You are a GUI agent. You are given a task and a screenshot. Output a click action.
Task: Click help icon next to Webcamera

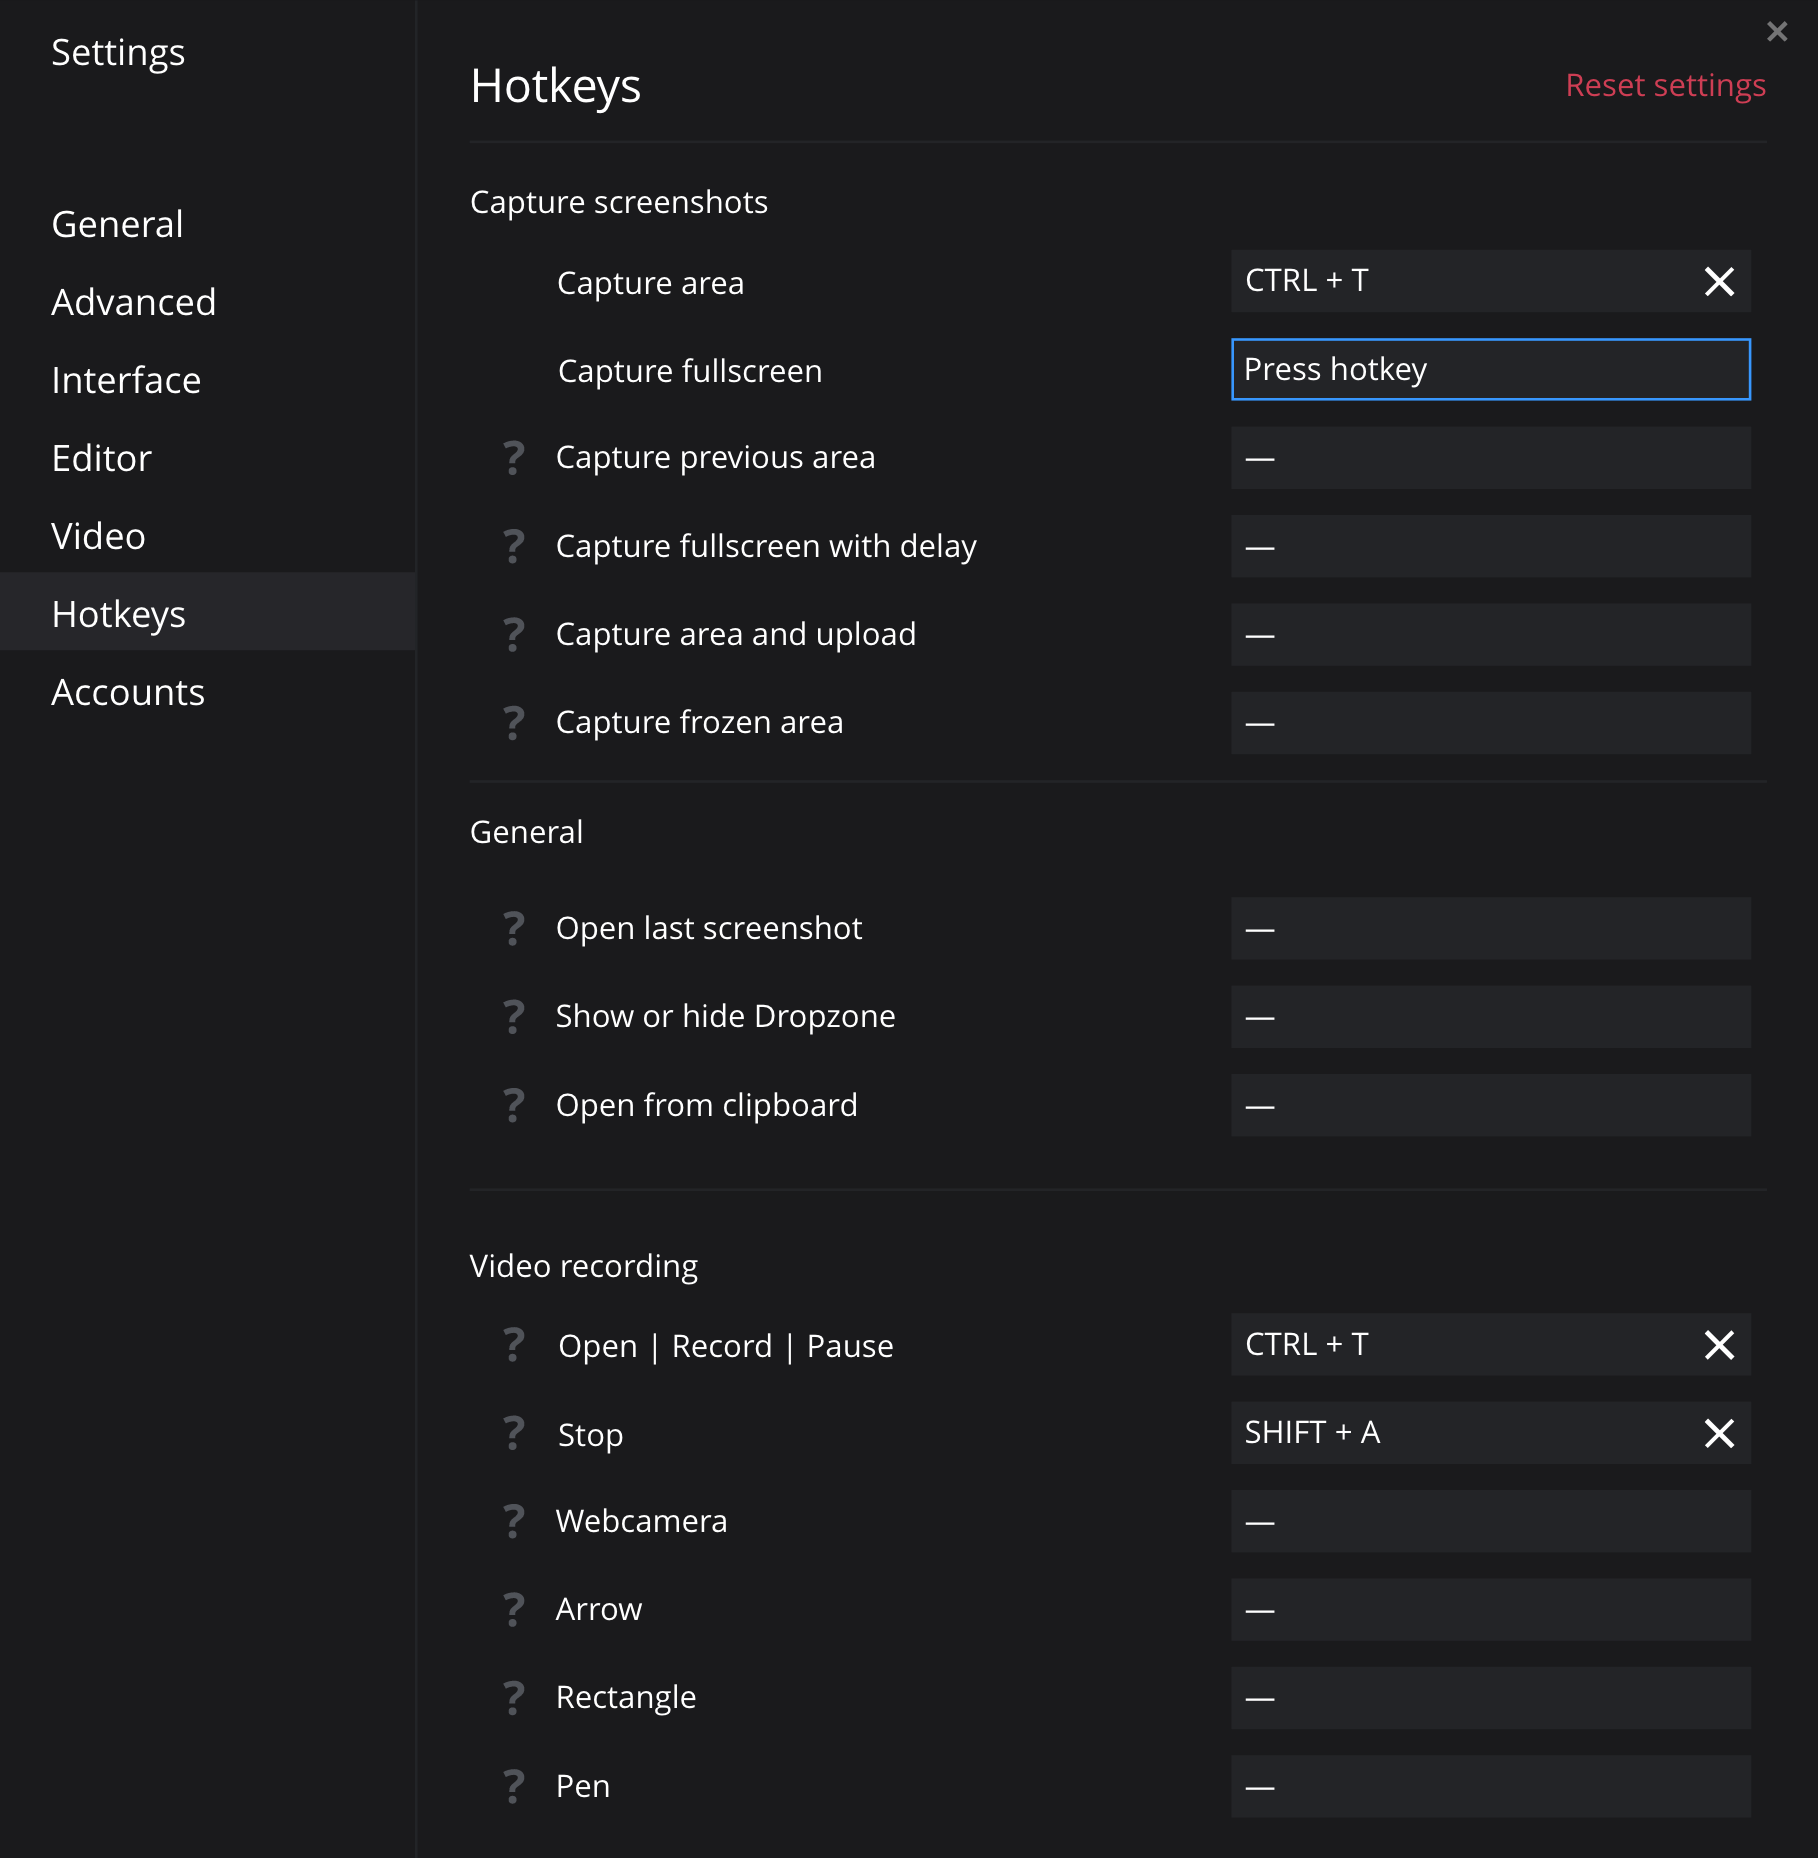click(x=513, y=1521)
